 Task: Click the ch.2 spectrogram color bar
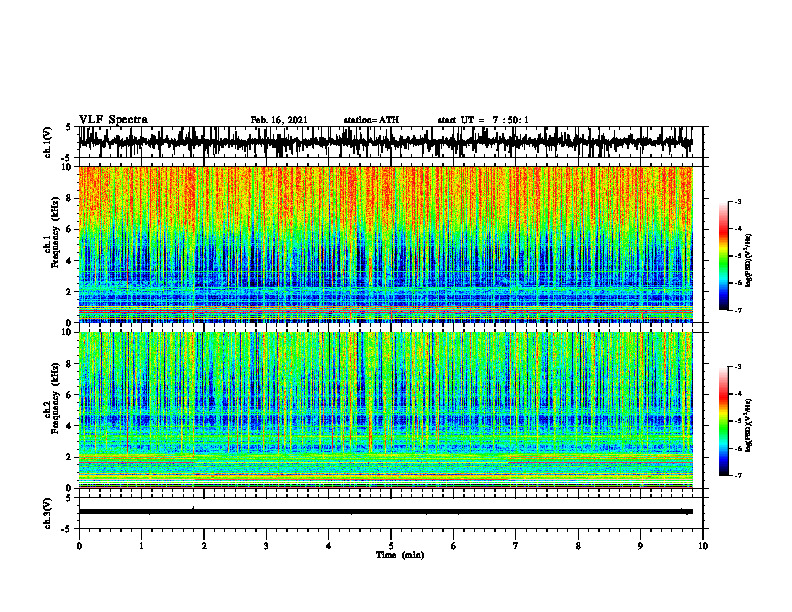pyautogui.click(x=723, y=421)
